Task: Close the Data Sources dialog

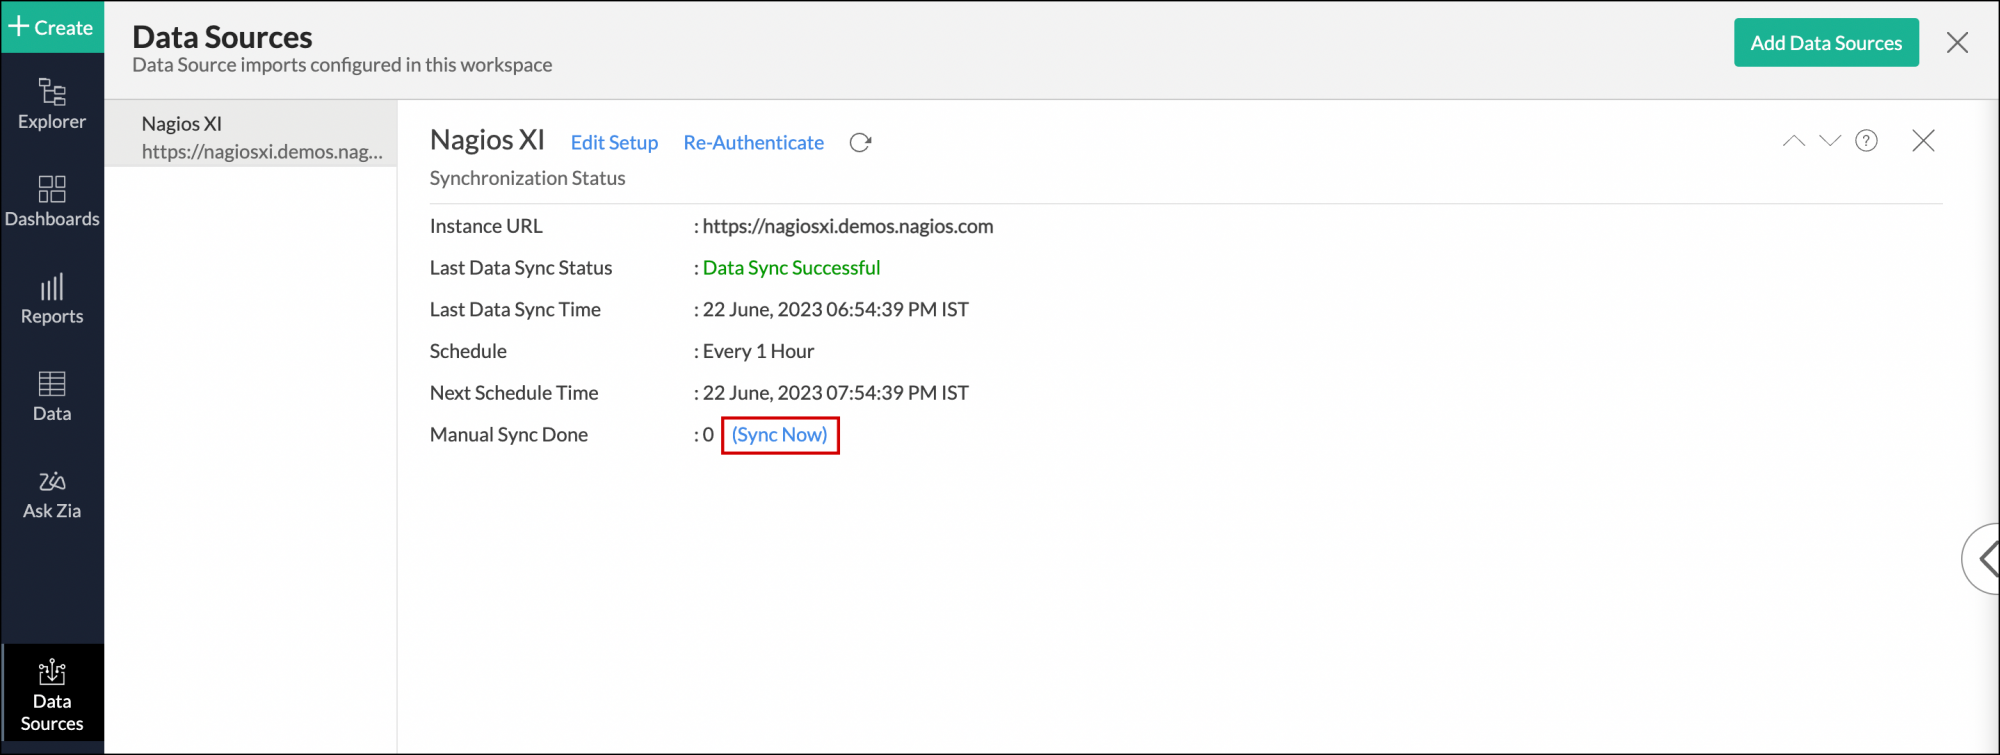Action: pos(1957,43)
